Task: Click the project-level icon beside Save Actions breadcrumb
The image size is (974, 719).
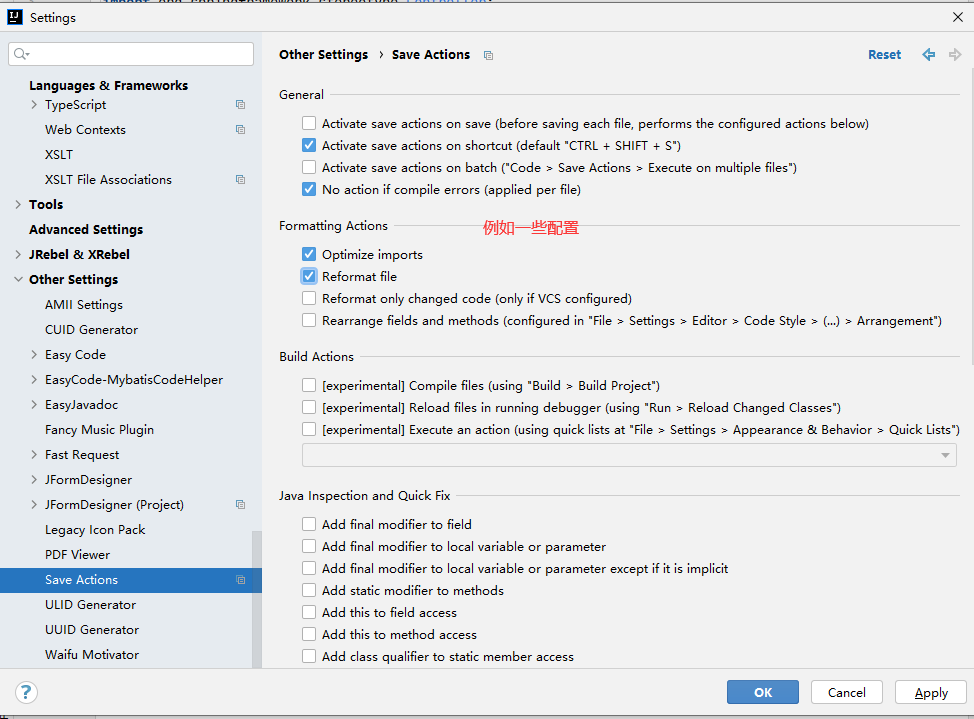Action: click(488, 55)
